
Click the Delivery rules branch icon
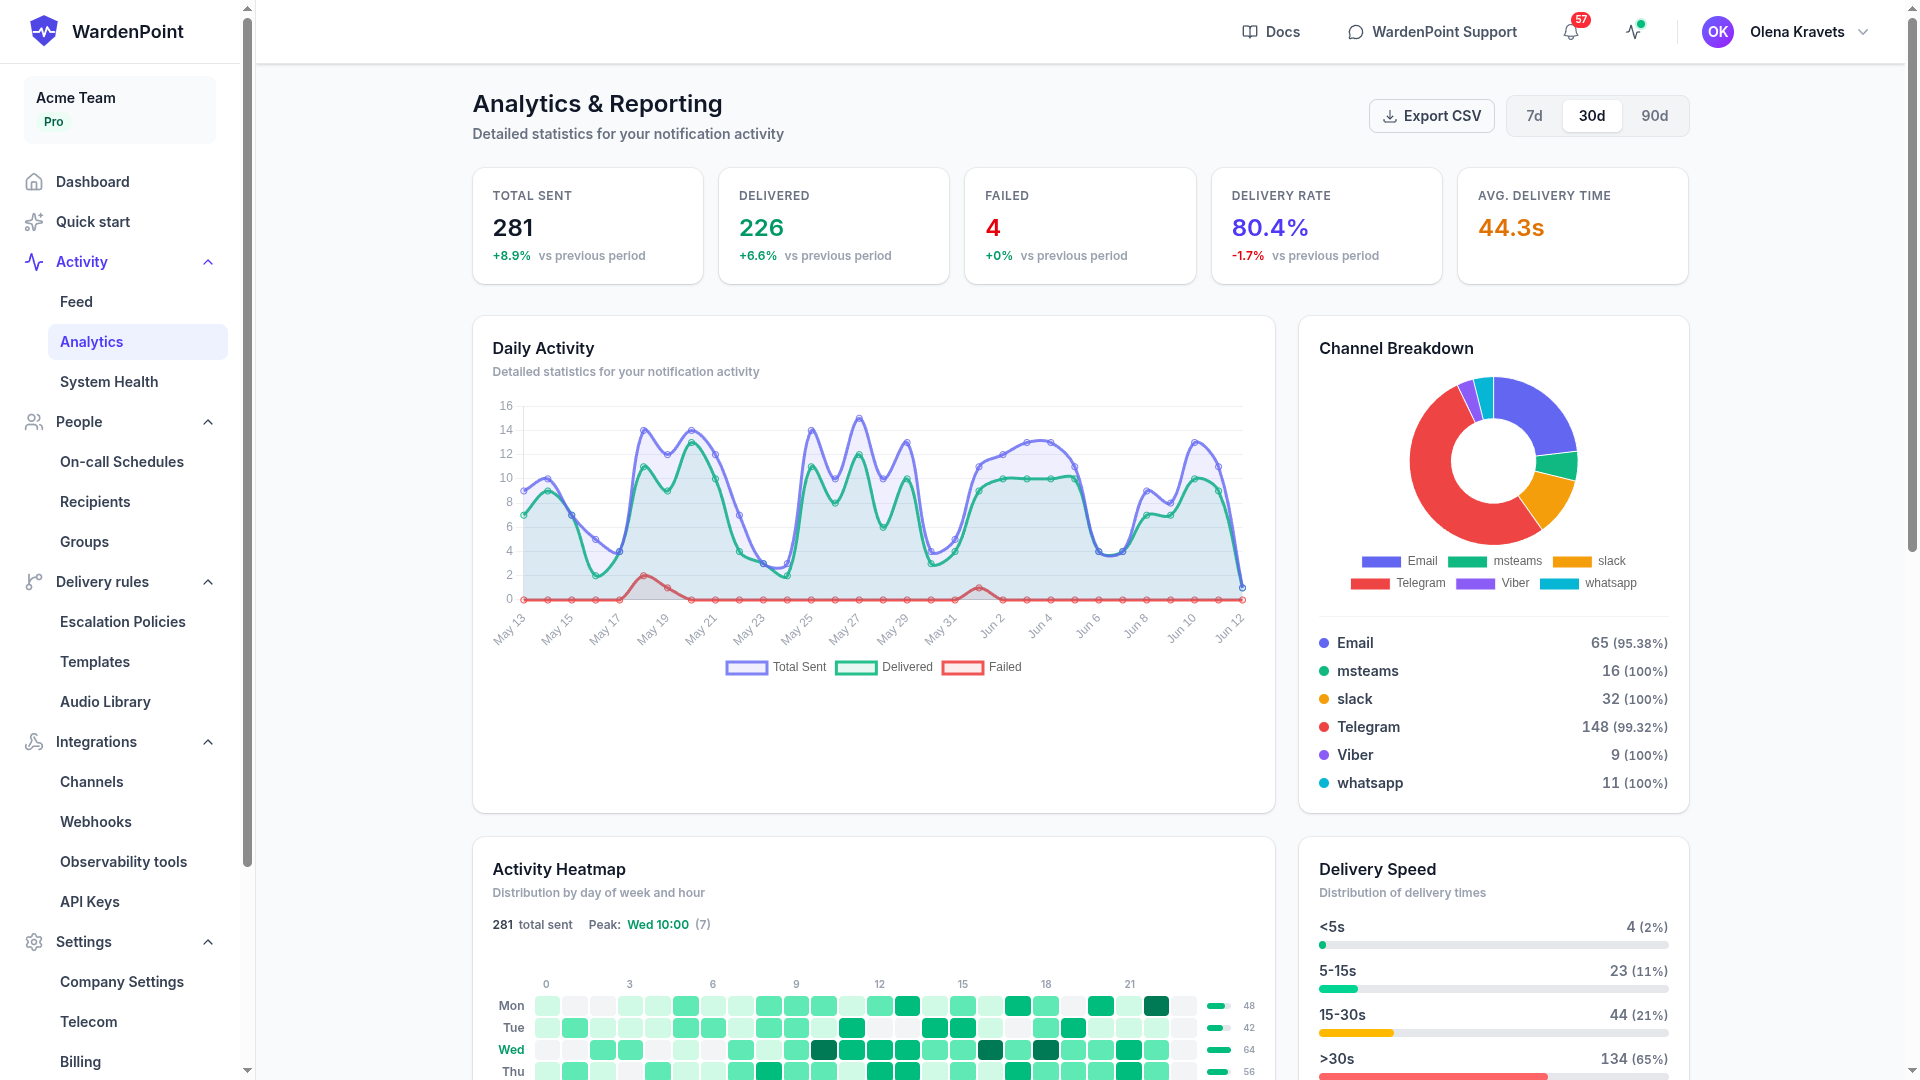click(x=34, y=582)
